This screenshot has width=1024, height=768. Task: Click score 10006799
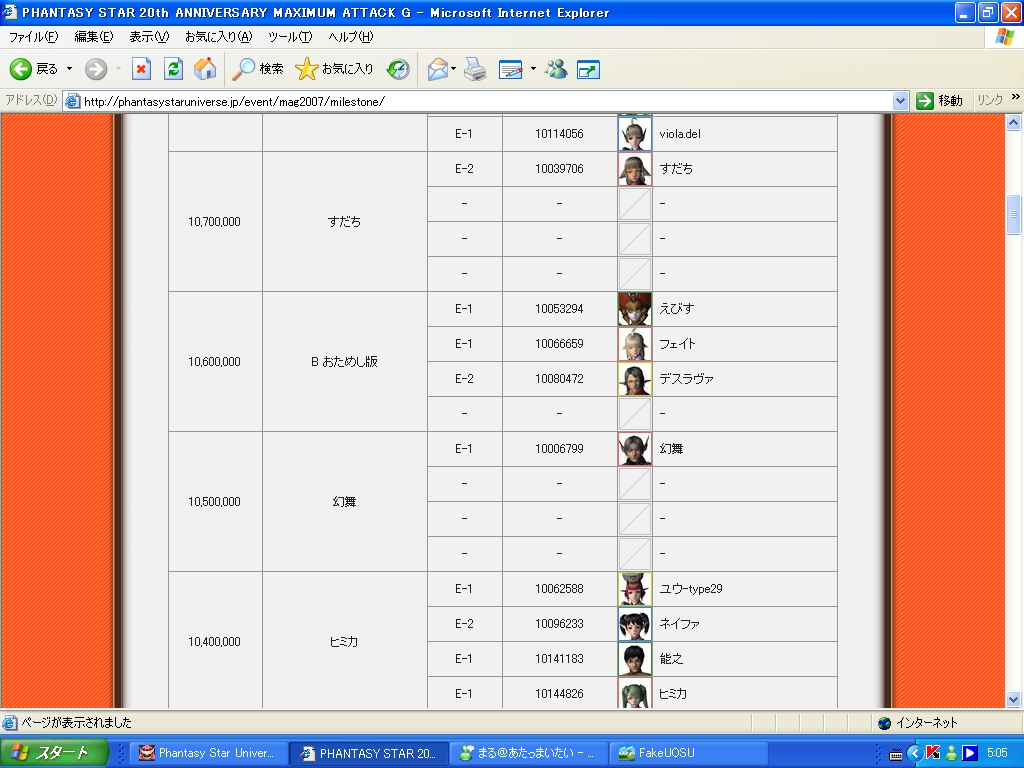[559, 449]
